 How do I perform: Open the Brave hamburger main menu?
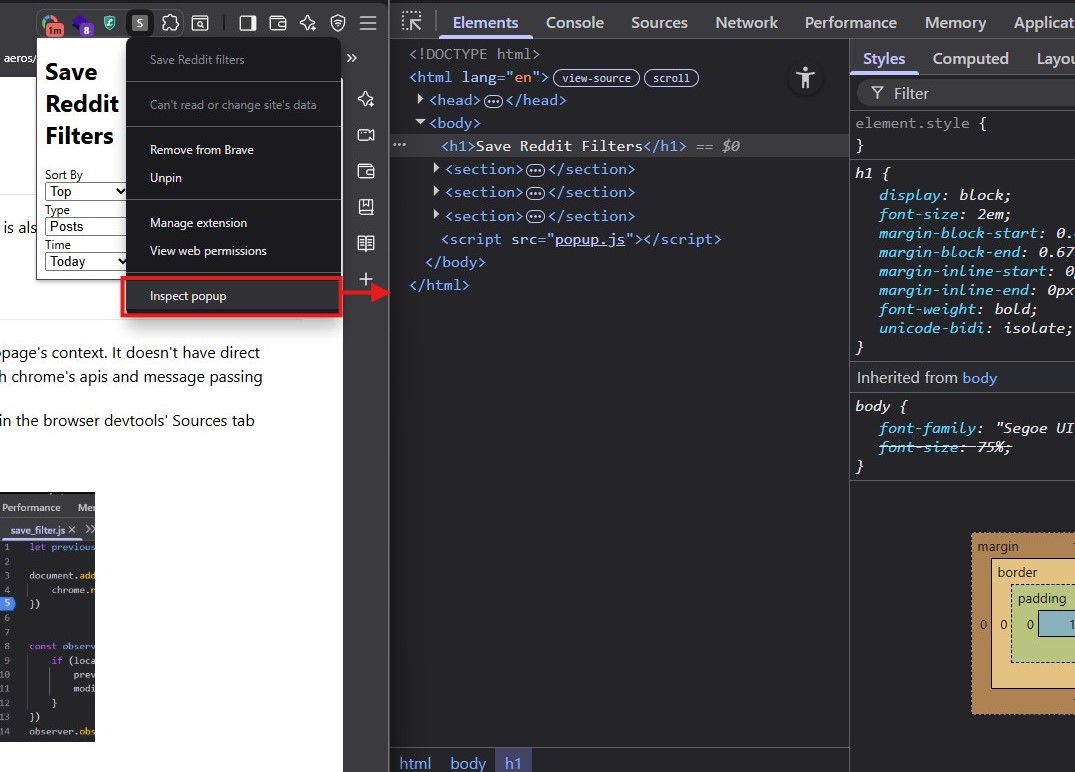point(368,23)
